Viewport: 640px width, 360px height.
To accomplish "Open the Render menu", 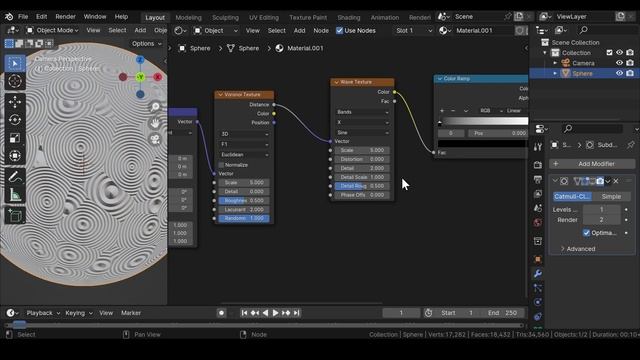I will click(65, 17).
